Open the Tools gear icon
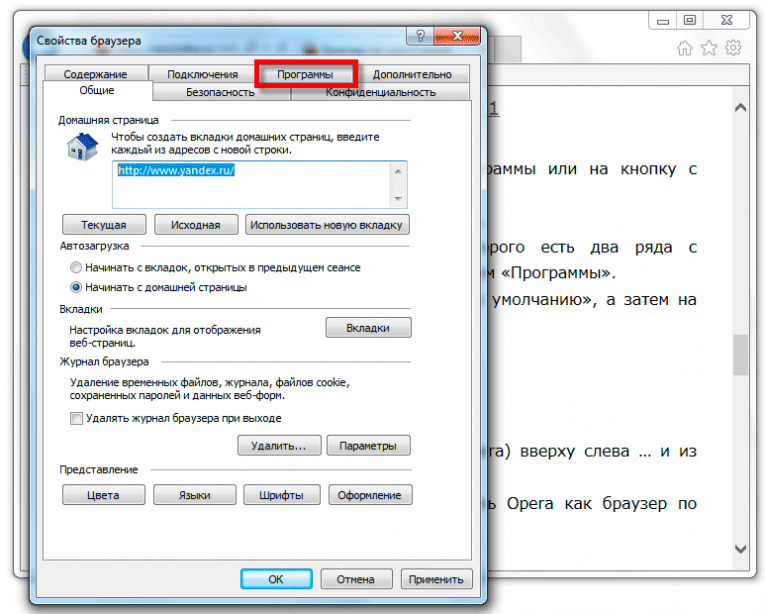 pyautogui.click(x=733, y=48)
